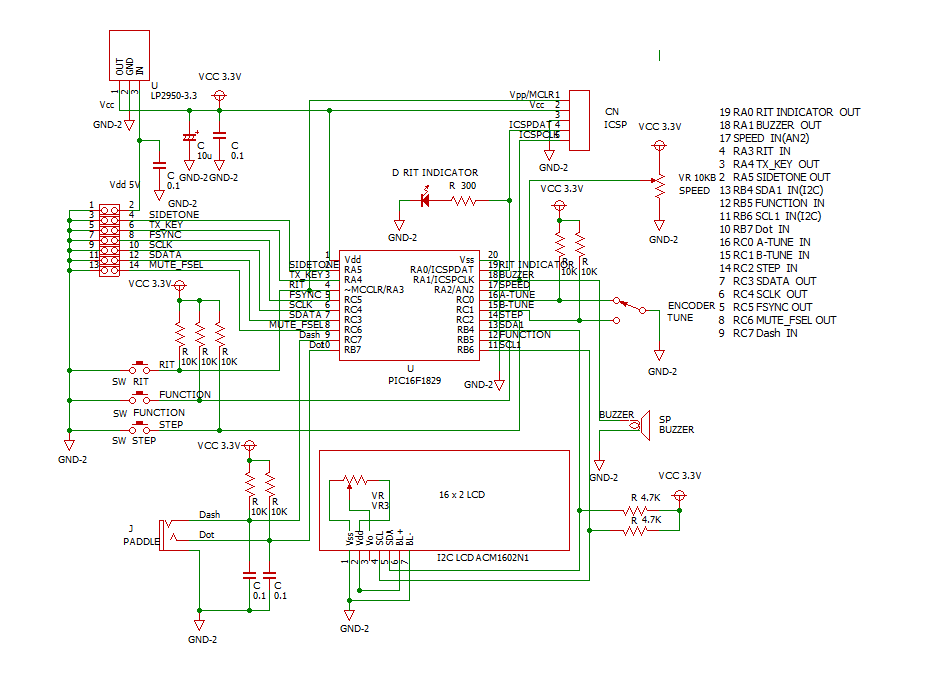Click the '14 RC2 STEP IN' line

click(x=759, y=268)
